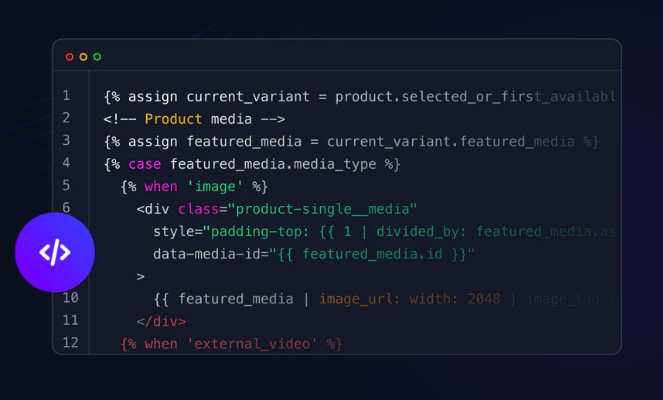Click the purple code brackets badge icon

[x=54, y=253]
